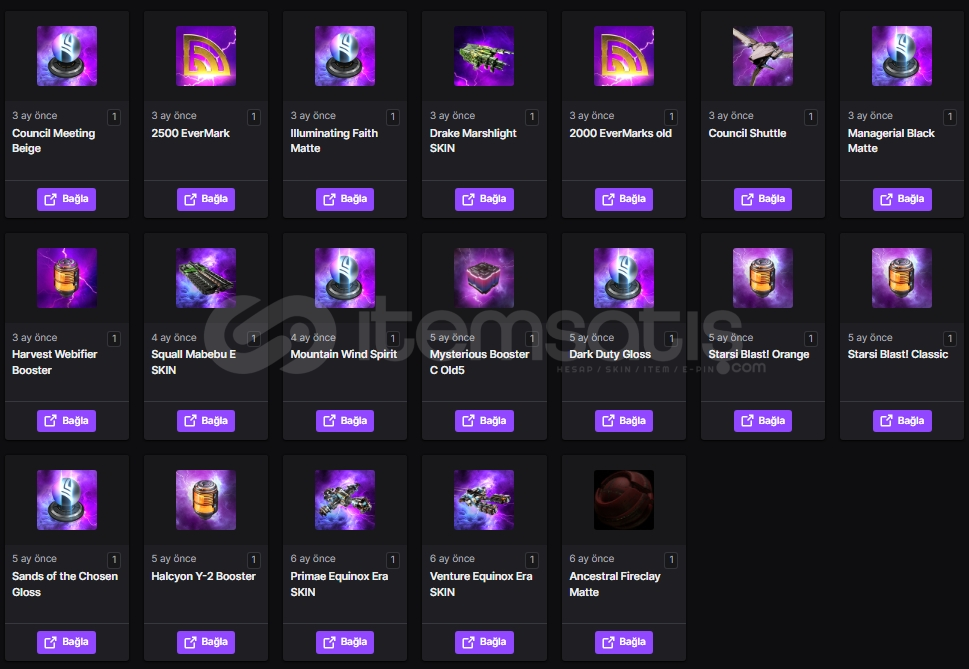Connect the Managerial Black Matte drop via Bağla
The height and width of the screenshot is (669, 969).
click(902, 199)
